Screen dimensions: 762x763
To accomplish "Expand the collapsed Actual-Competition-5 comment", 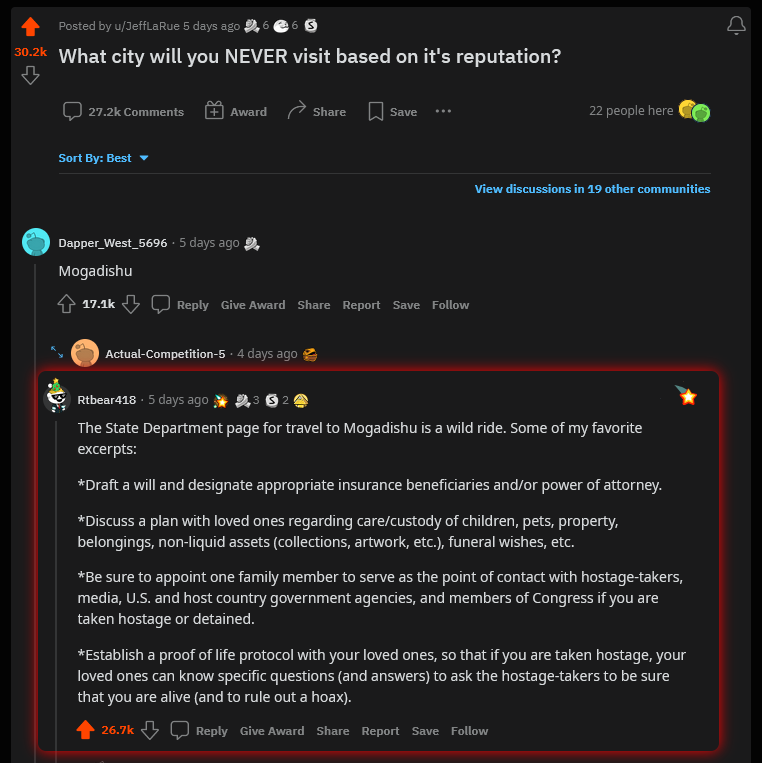I will pyautogui.click(x=57, y=353).
